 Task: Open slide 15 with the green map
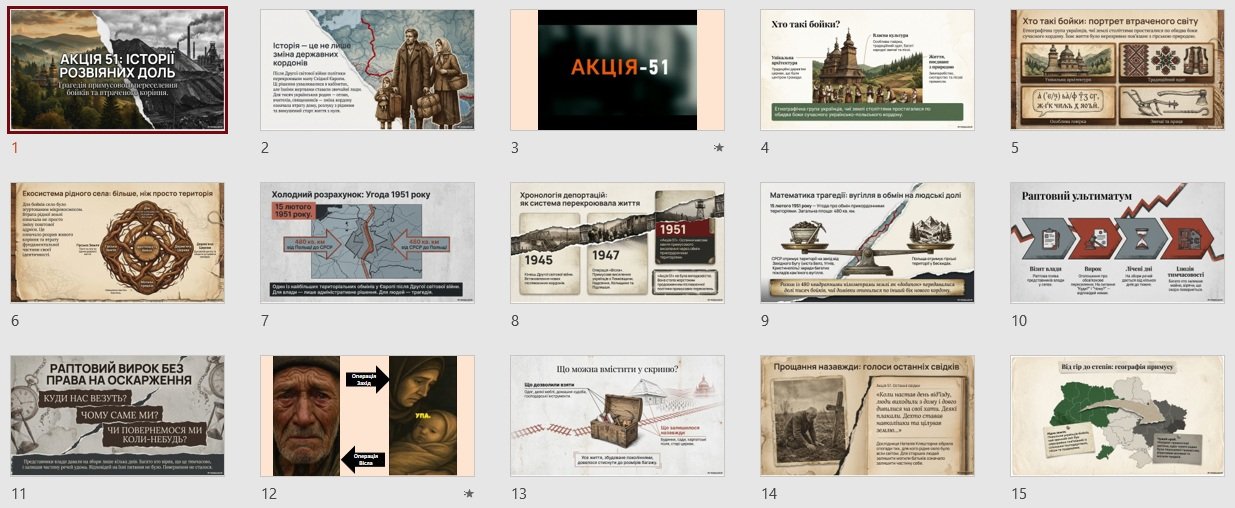pyautogui.click(x=1117, y=415)
